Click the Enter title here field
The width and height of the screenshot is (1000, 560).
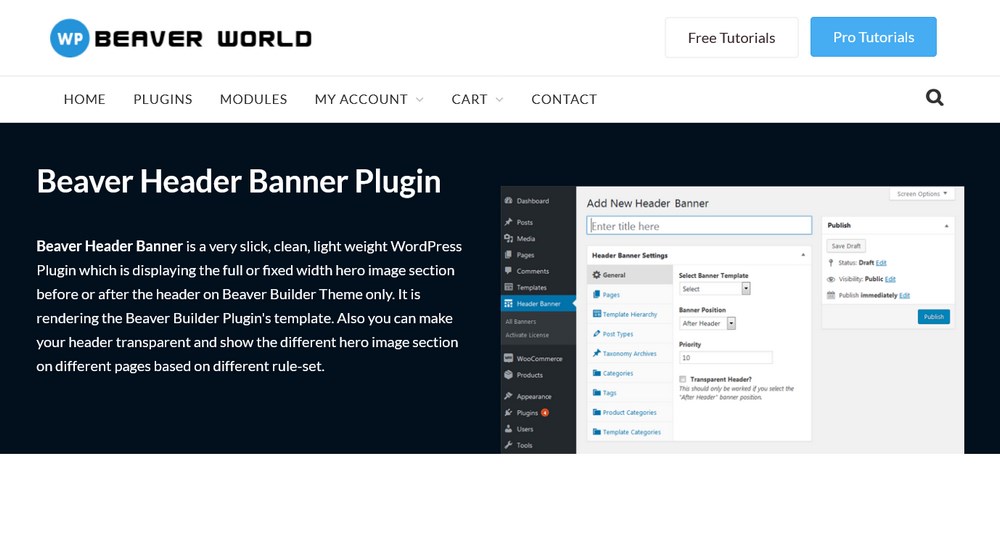[x=699, y=226]
